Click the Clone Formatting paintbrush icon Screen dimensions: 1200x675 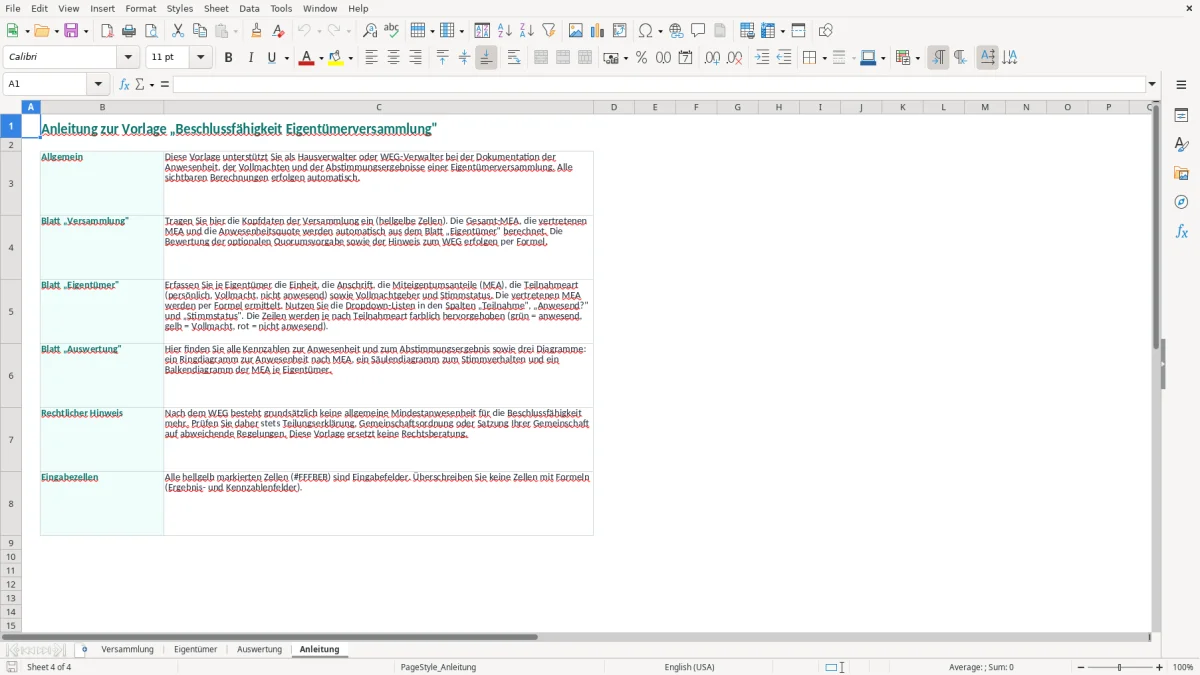point(256,31)
